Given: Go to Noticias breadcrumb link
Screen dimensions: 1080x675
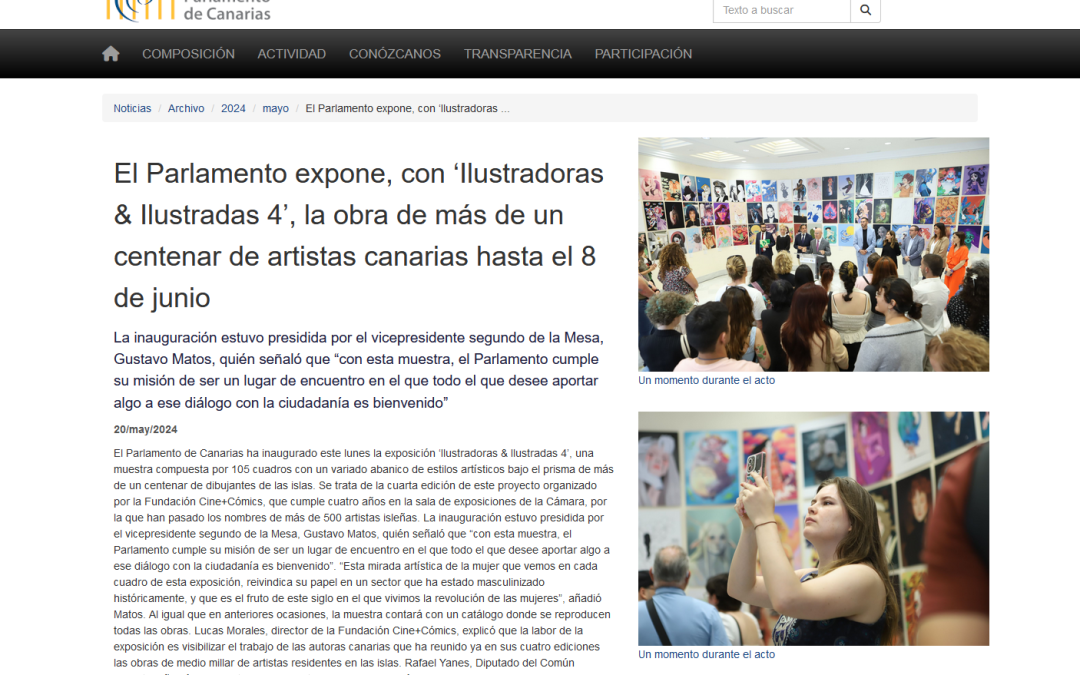Looking at the screenshot, I should coord(132,108).
